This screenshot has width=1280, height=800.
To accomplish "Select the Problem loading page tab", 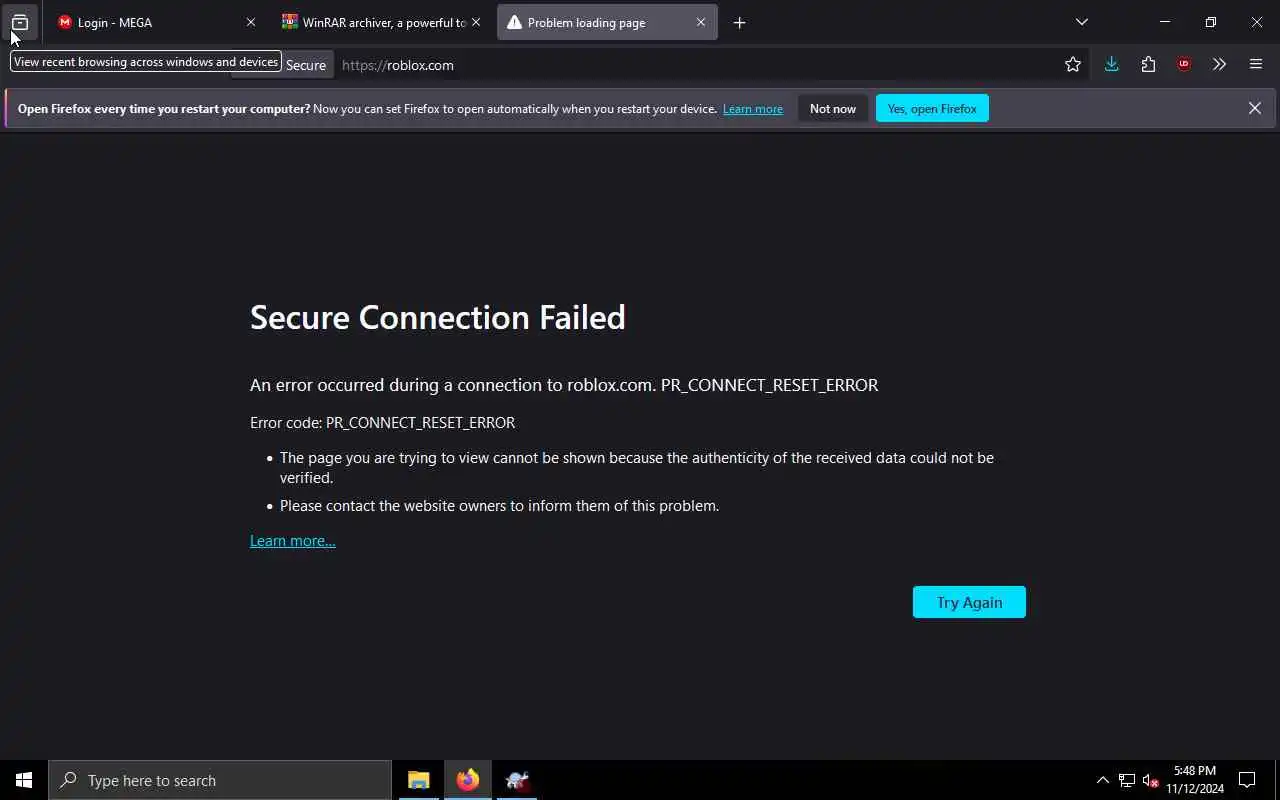I will pos(607,22).
